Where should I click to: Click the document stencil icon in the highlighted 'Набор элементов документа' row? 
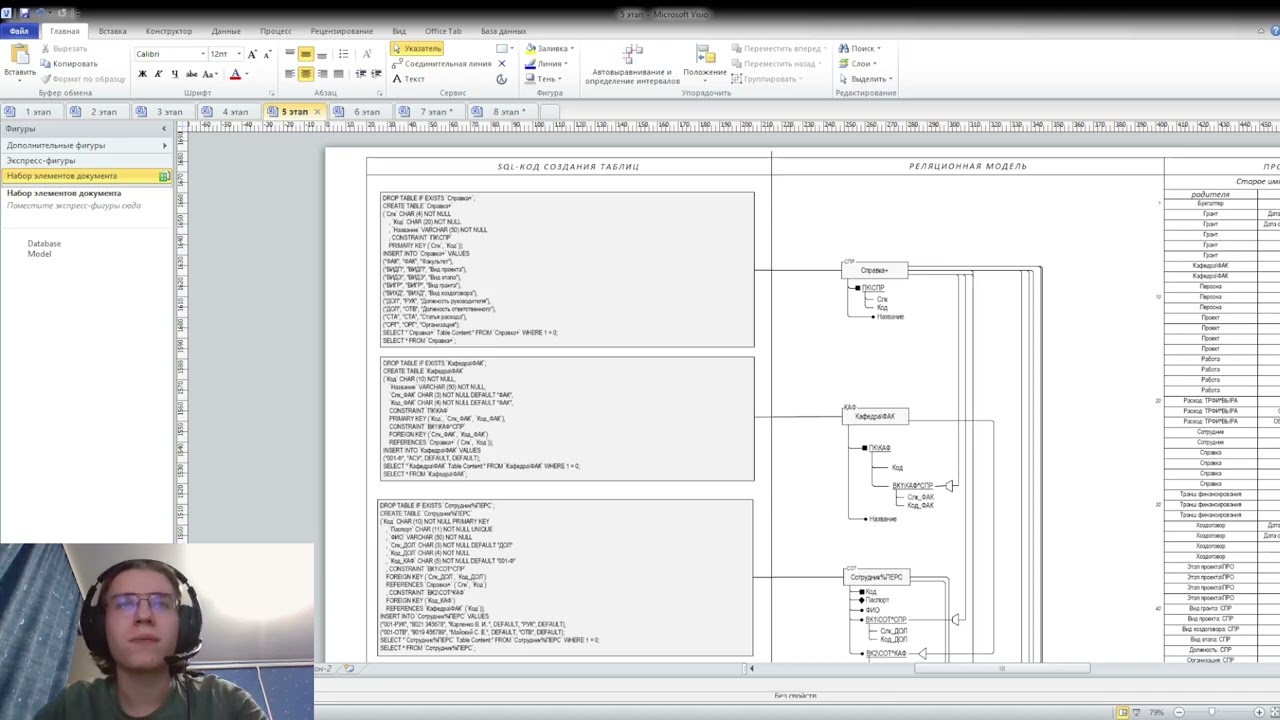(164, 176)
